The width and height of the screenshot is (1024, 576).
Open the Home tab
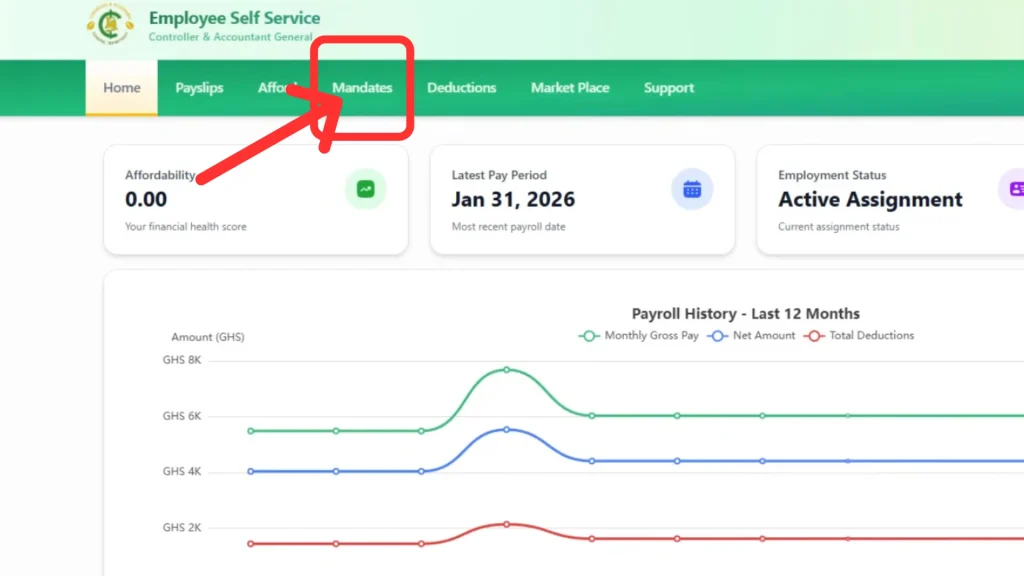121,88
